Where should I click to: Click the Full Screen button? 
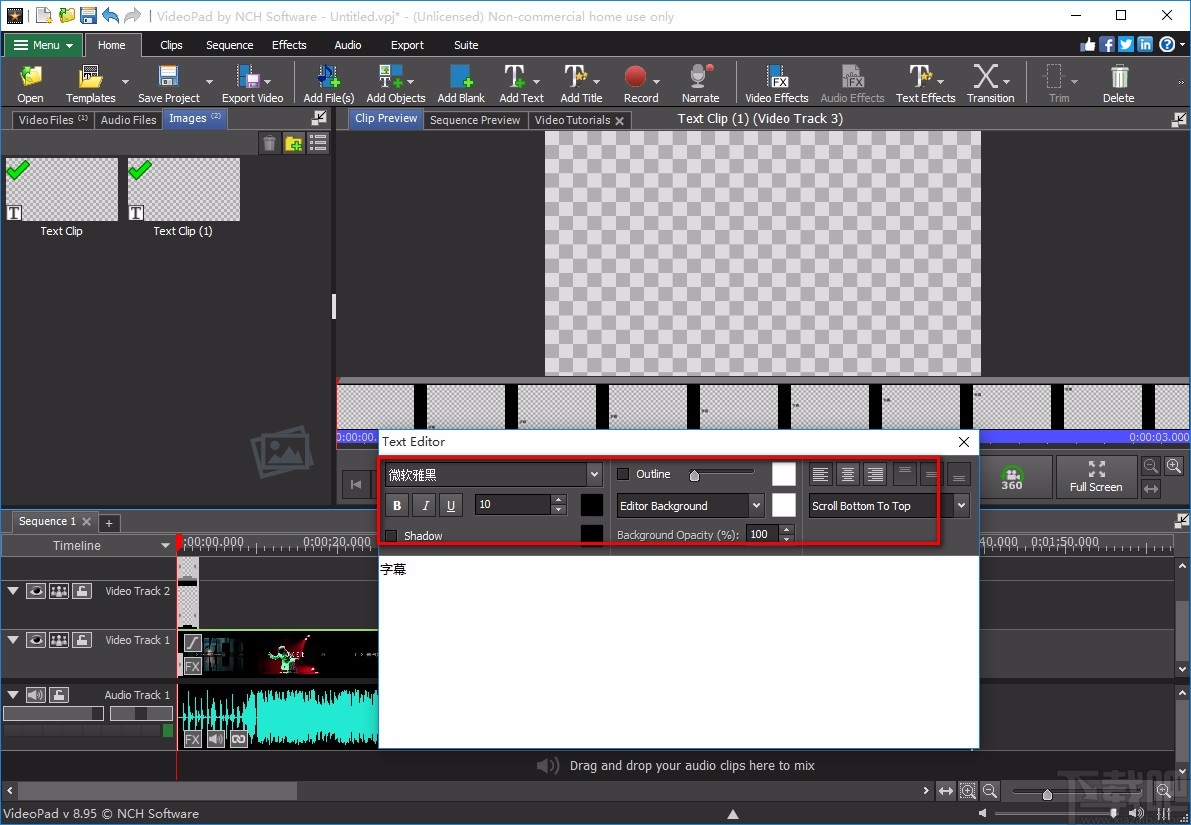(x=1096, y=478)
